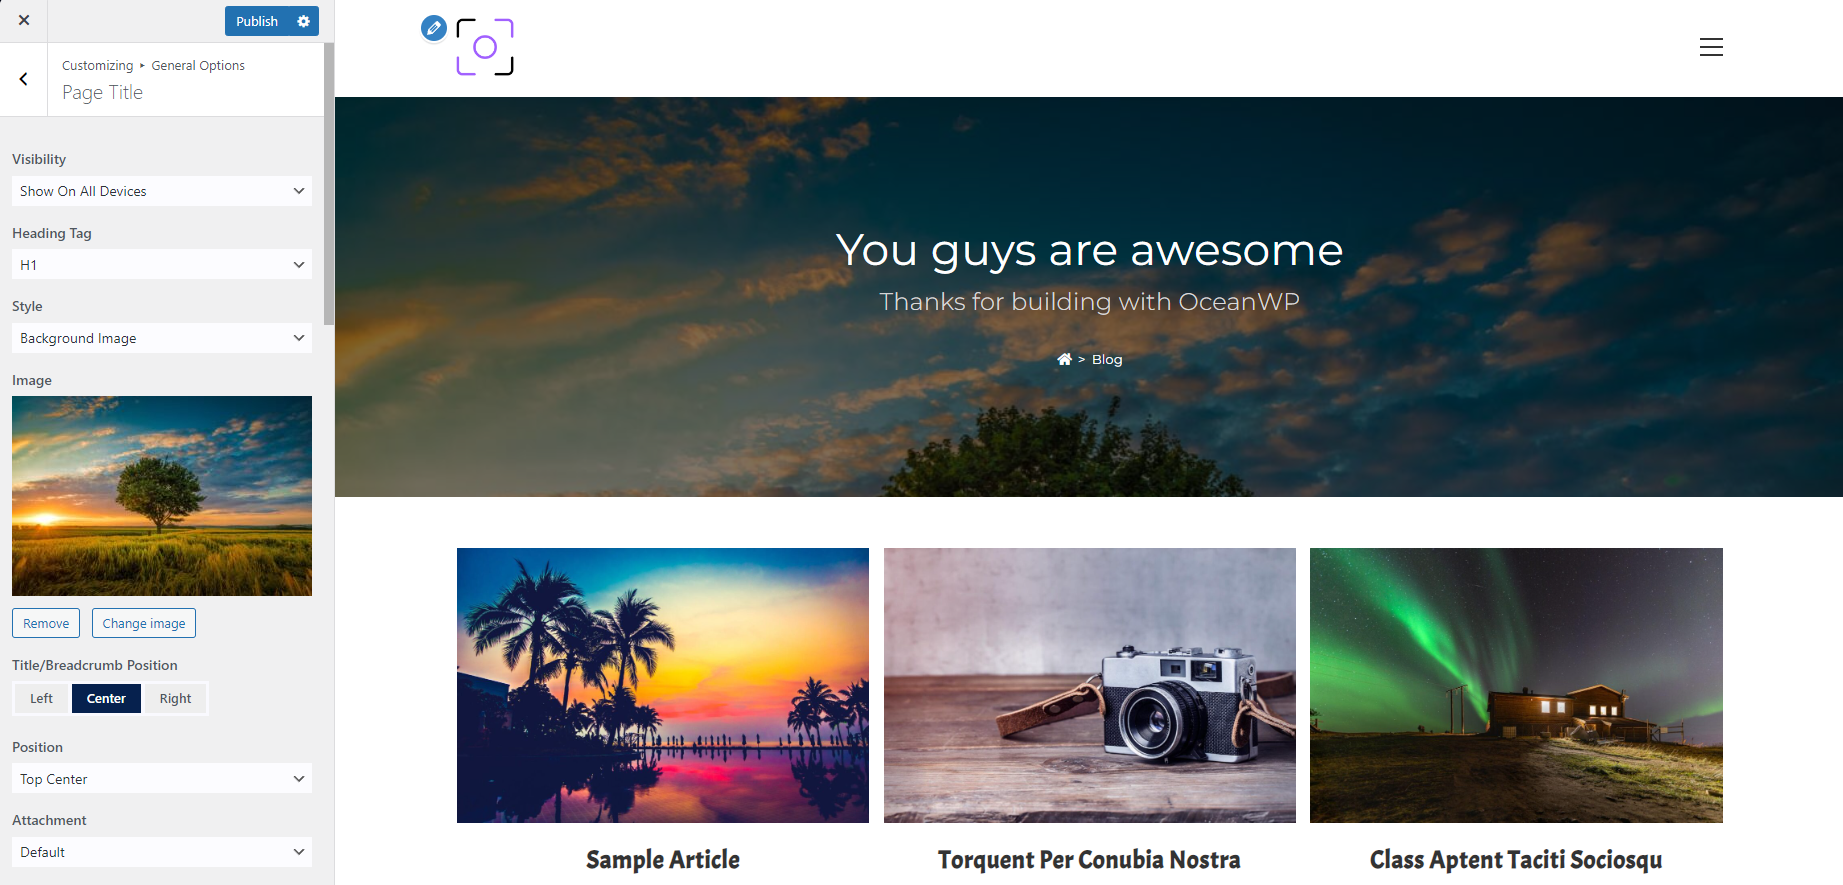Open publish settings gear icon

[x=304, y=21]
